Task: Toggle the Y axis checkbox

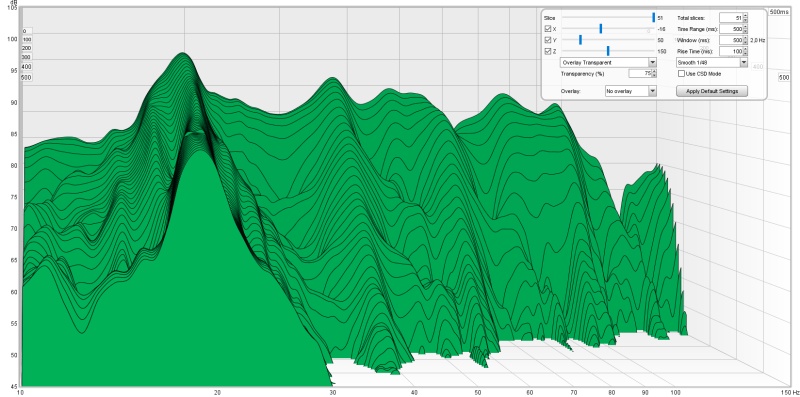Action: coord(547,40)
